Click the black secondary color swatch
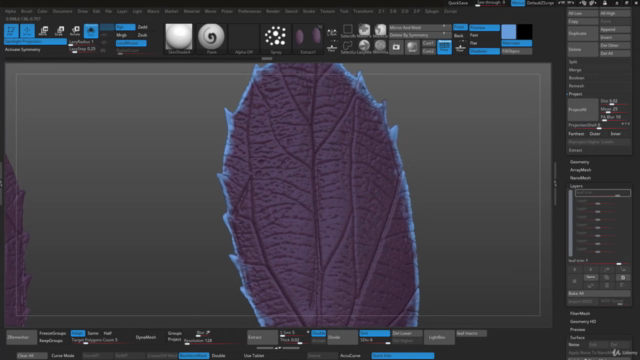The image size is (640, 360). (x=524, y=31)
